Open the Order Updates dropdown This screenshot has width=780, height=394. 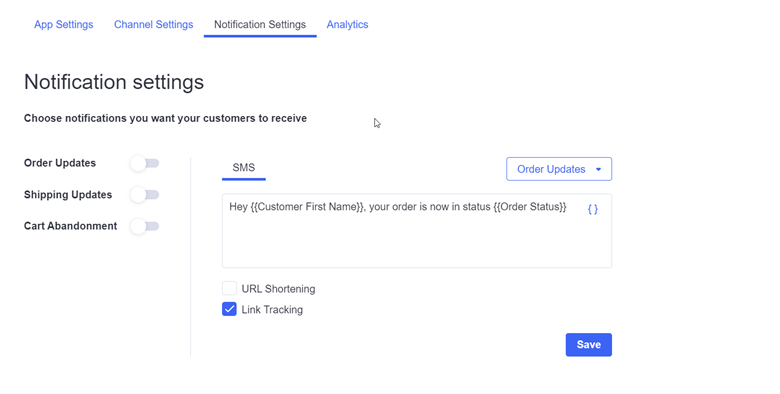tap(559, 169)
